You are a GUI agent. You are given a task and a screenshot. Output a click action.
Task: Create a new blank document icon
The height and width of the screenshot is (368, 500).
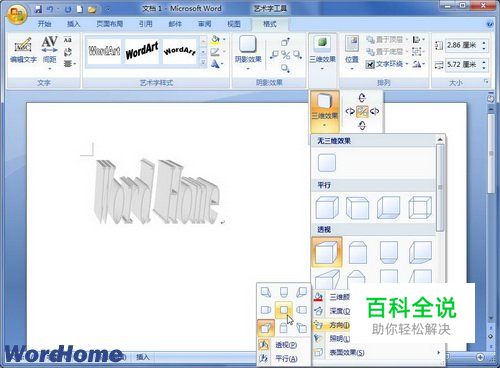point(79,9)
